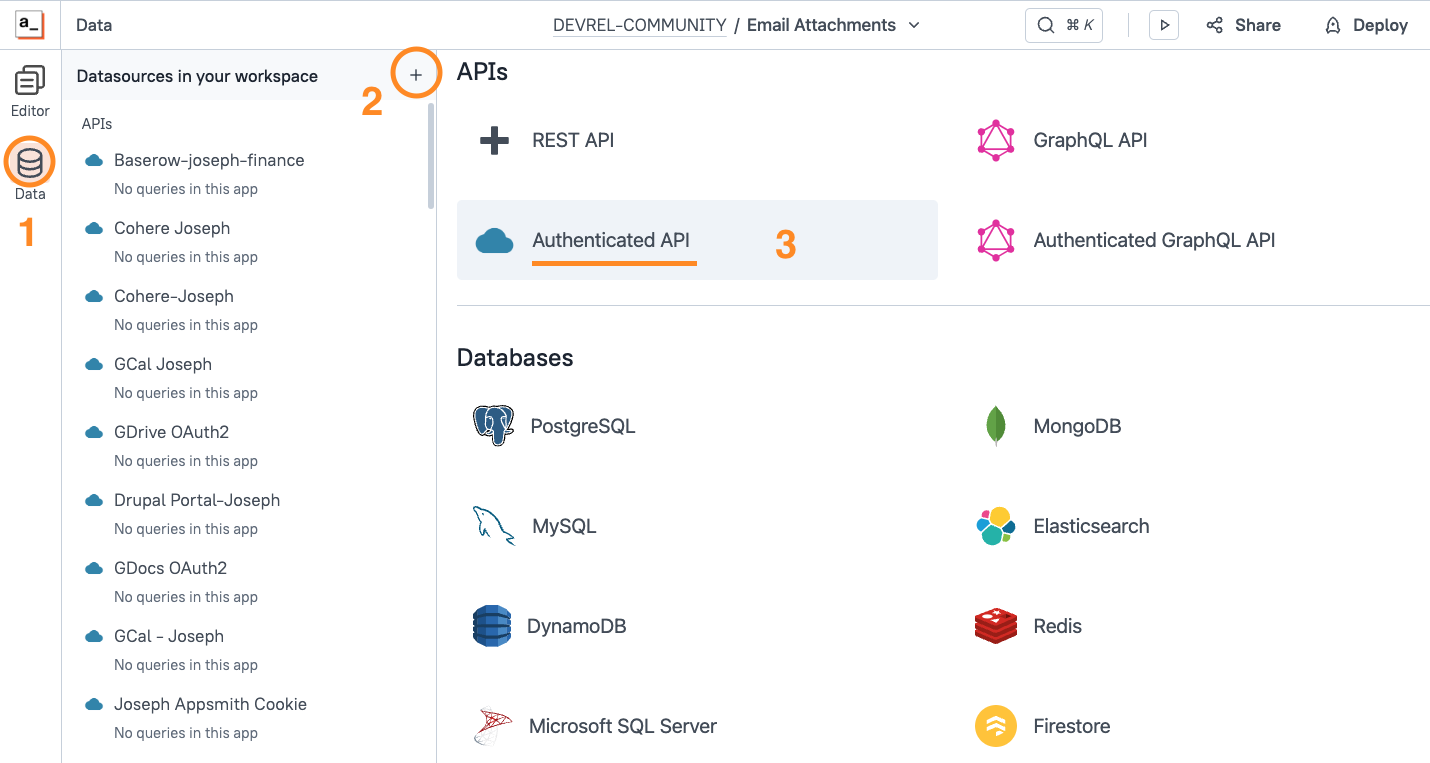The width and height of the screenshot is (1430, 763).
Task: Click the Firestore logo icon
Action: click(x=995, y=726)
